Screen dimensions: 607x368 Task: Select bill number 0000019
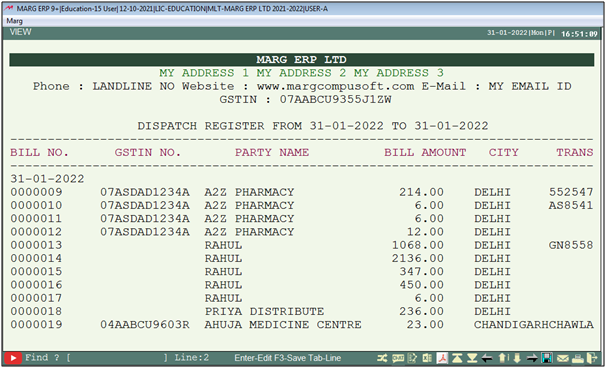pos(36,325)
